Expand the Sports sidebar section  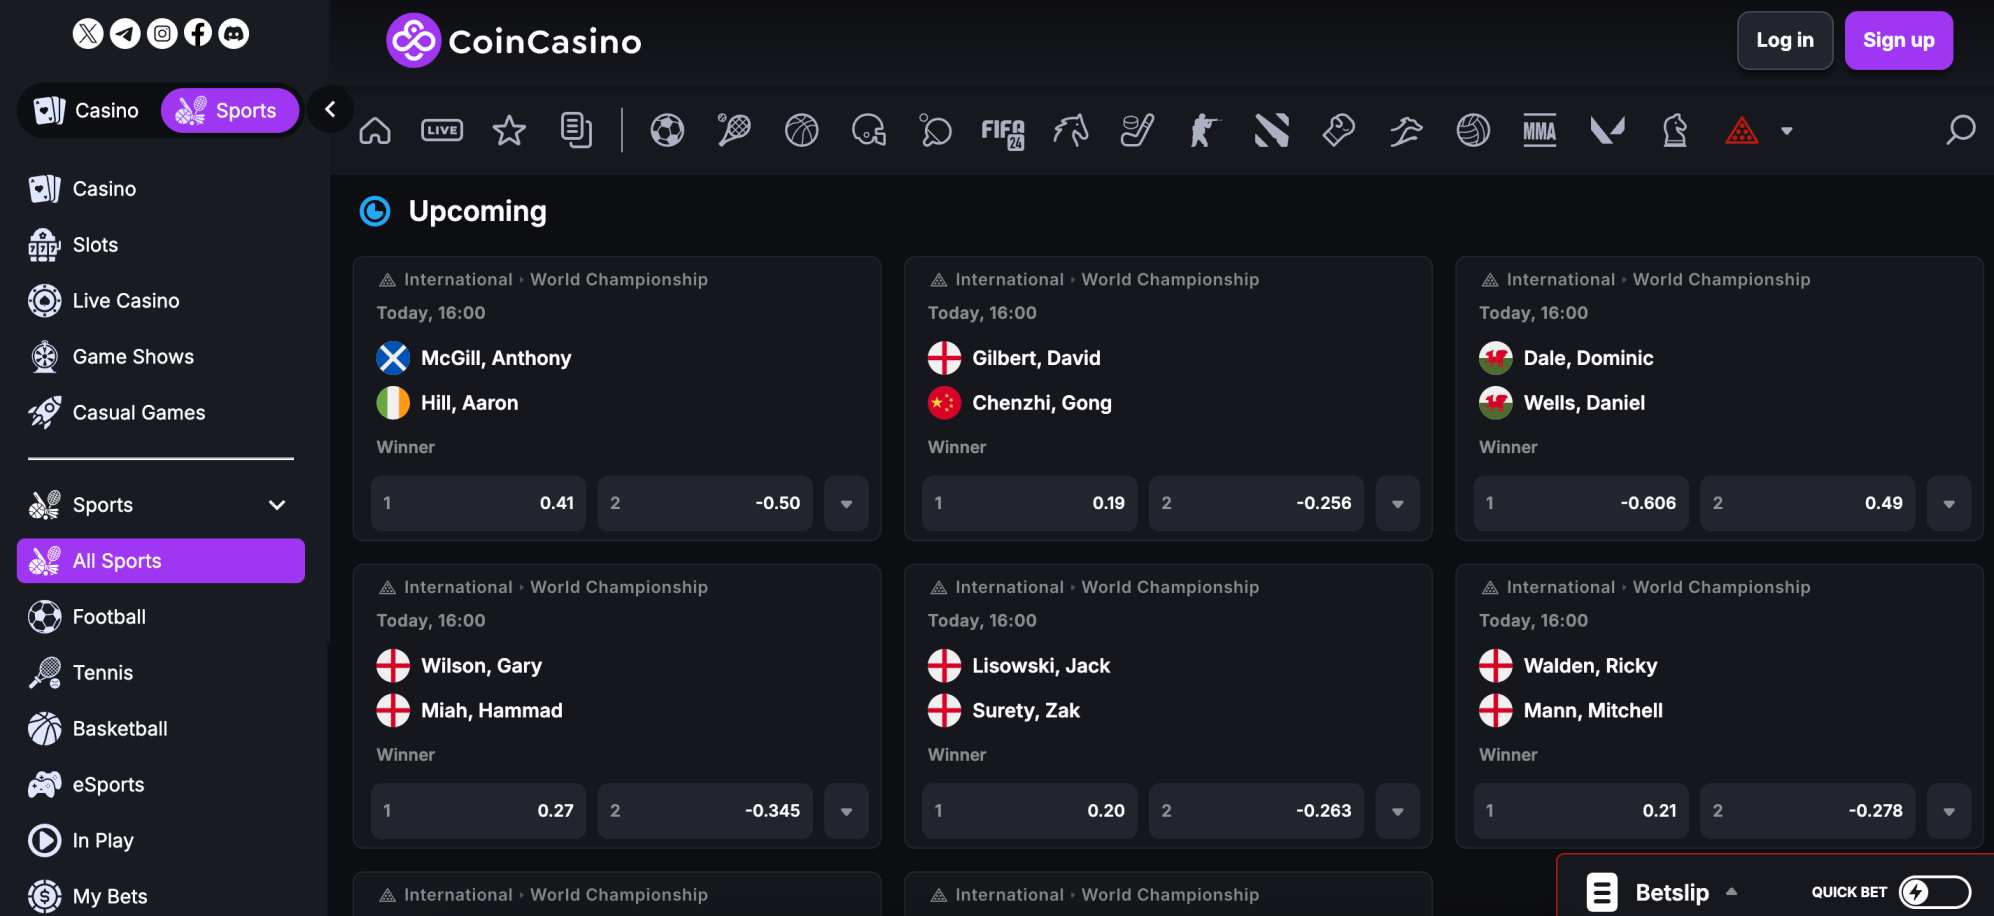pos(277,505)
